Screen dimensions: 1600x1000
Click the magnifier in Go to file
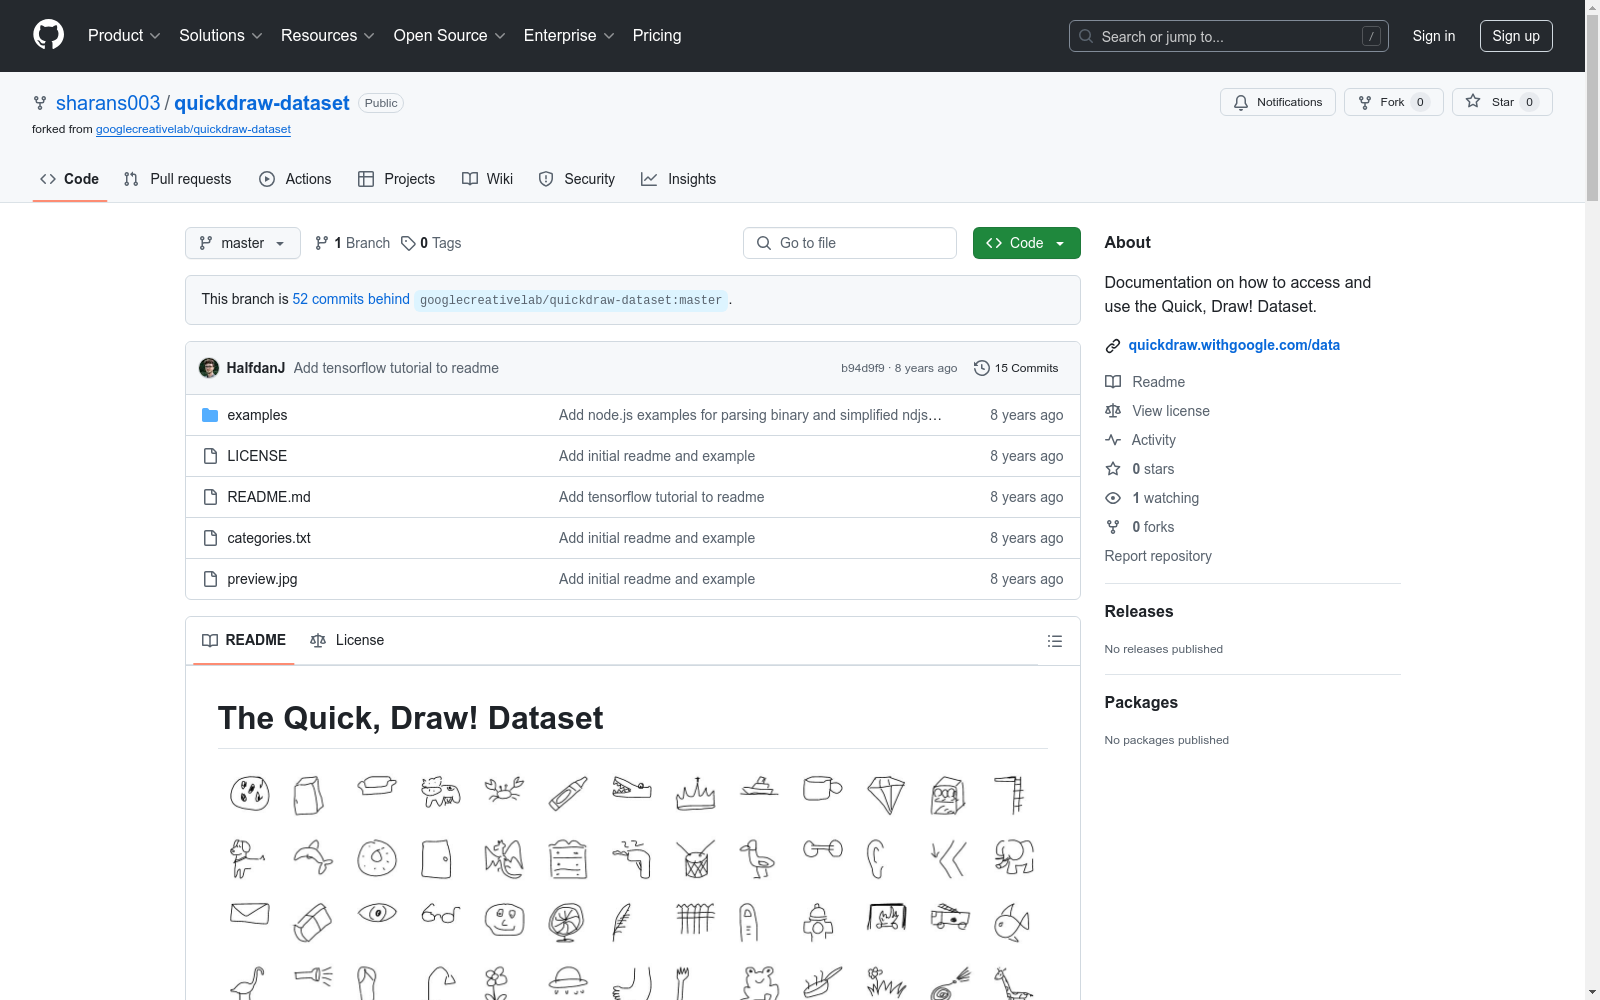coord(764,243)
